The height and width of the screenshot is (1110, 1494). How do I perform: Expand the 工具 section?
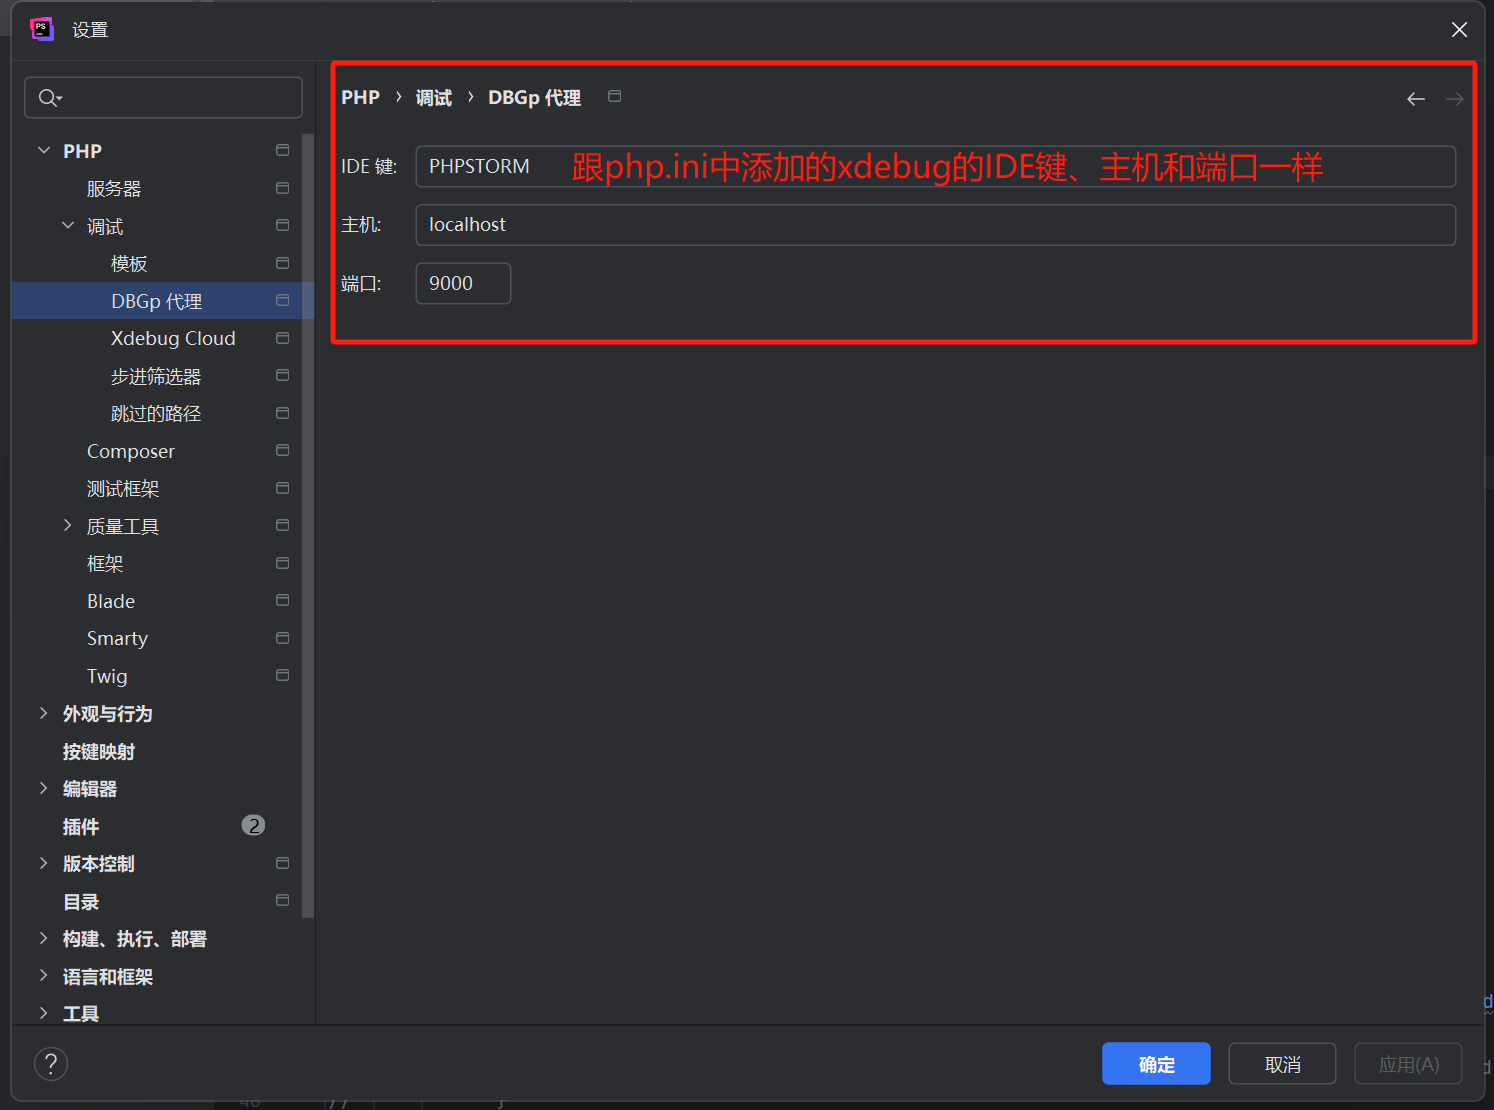(x=44, y=1013)
